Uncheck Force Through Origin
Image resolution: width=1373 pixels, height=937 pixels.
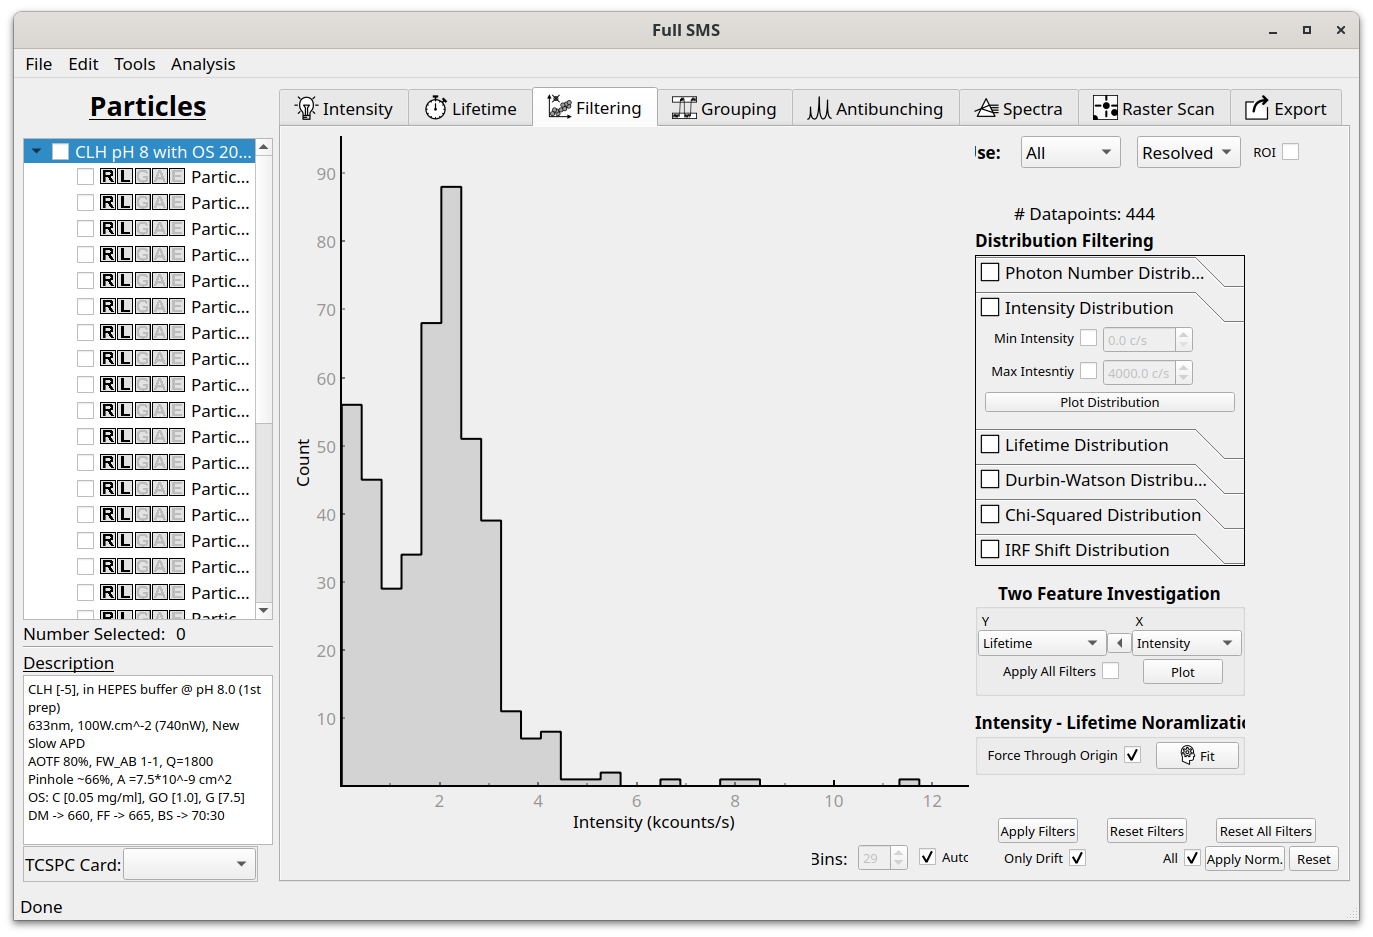[1132, 755]
